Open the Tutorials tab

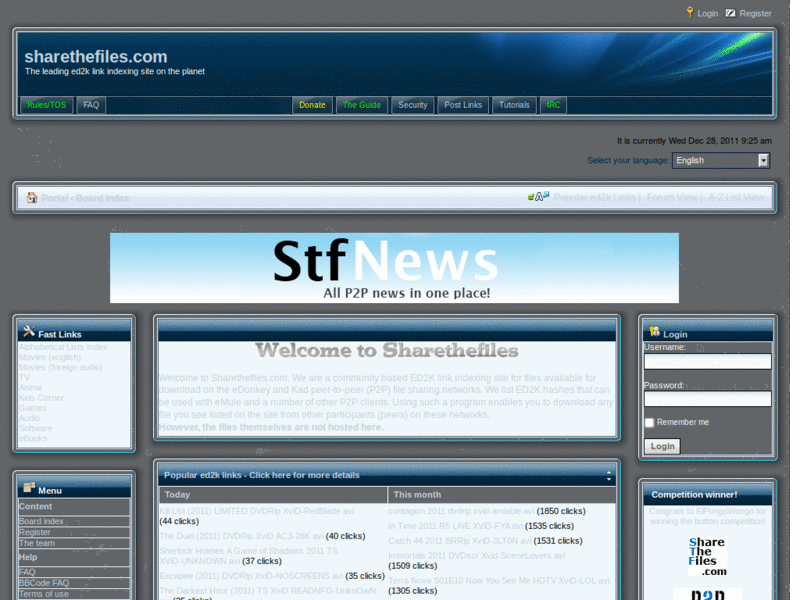point(514,105)
